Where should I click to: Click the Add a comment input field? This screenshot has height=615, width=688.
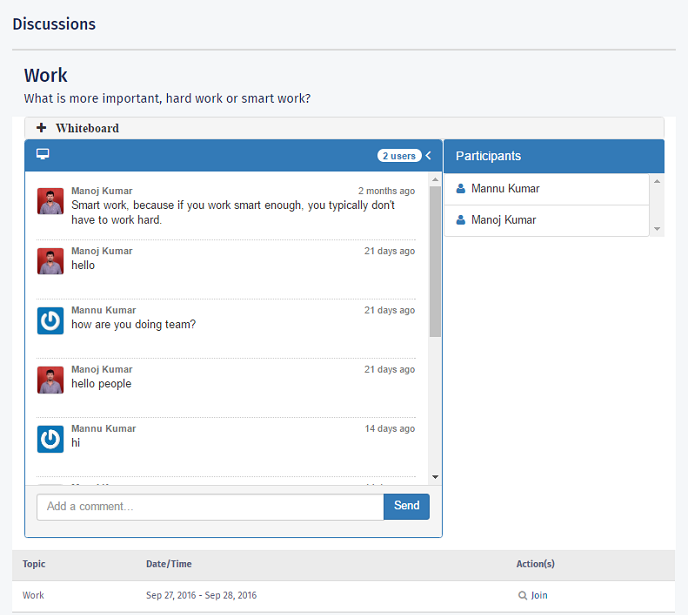click(210, 506)
